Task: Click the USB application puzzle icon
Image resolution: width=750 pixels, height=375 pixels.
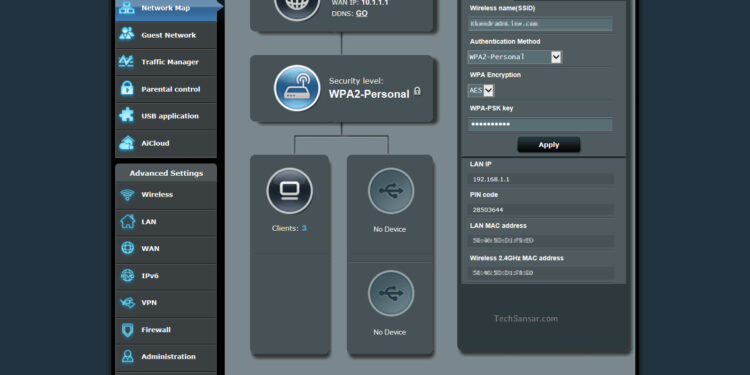Action: tap(127, 115)
